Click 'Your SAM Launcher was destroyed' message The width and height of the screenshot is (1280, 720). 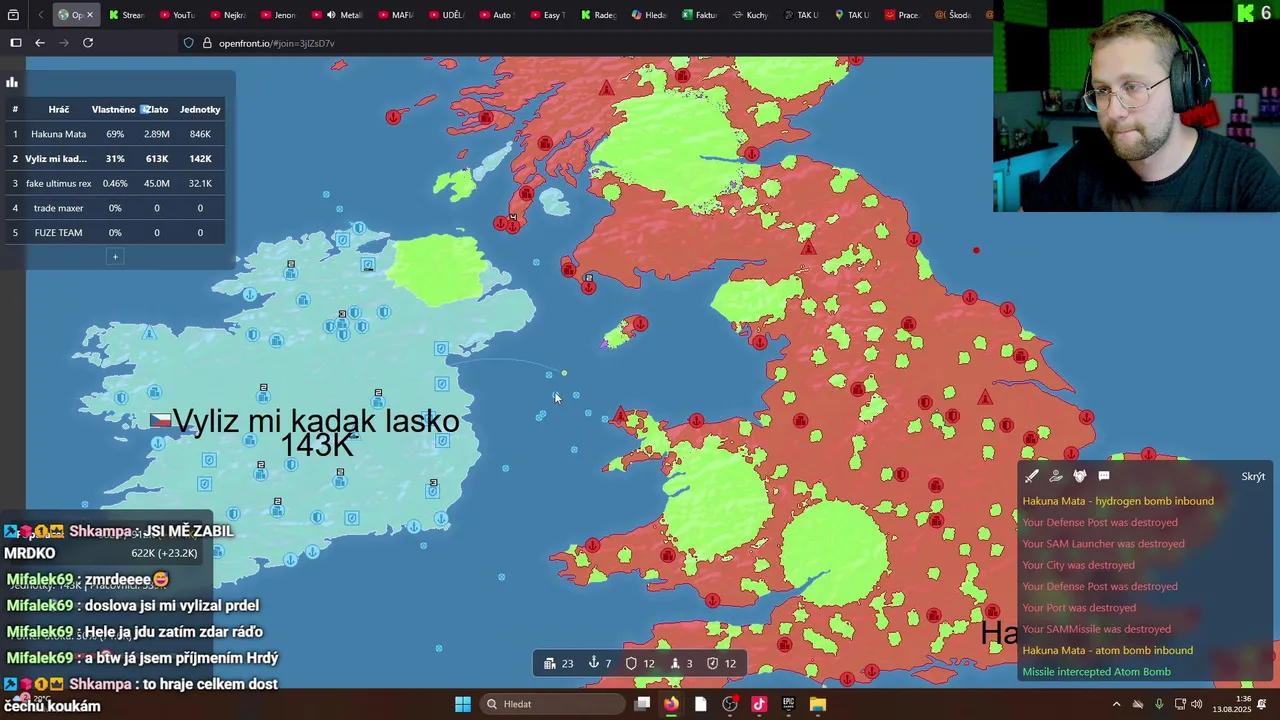point(1103,544)
